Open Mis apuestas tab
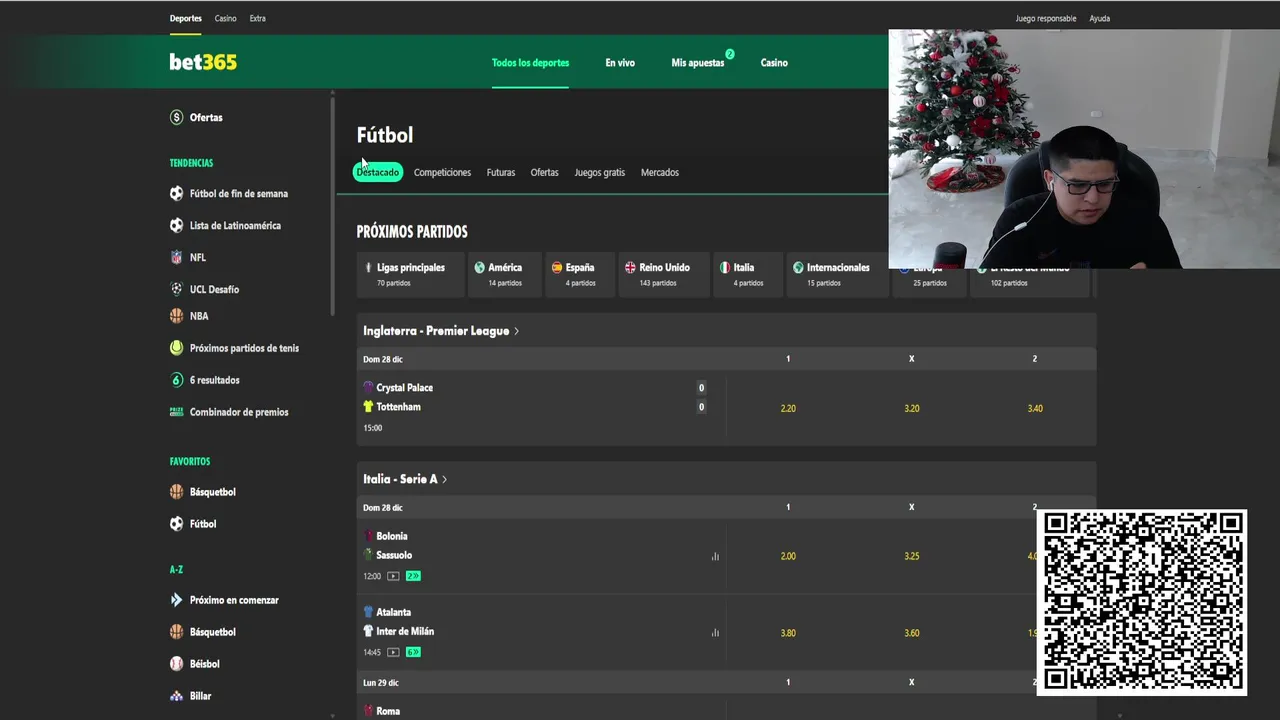 [698, 62]
